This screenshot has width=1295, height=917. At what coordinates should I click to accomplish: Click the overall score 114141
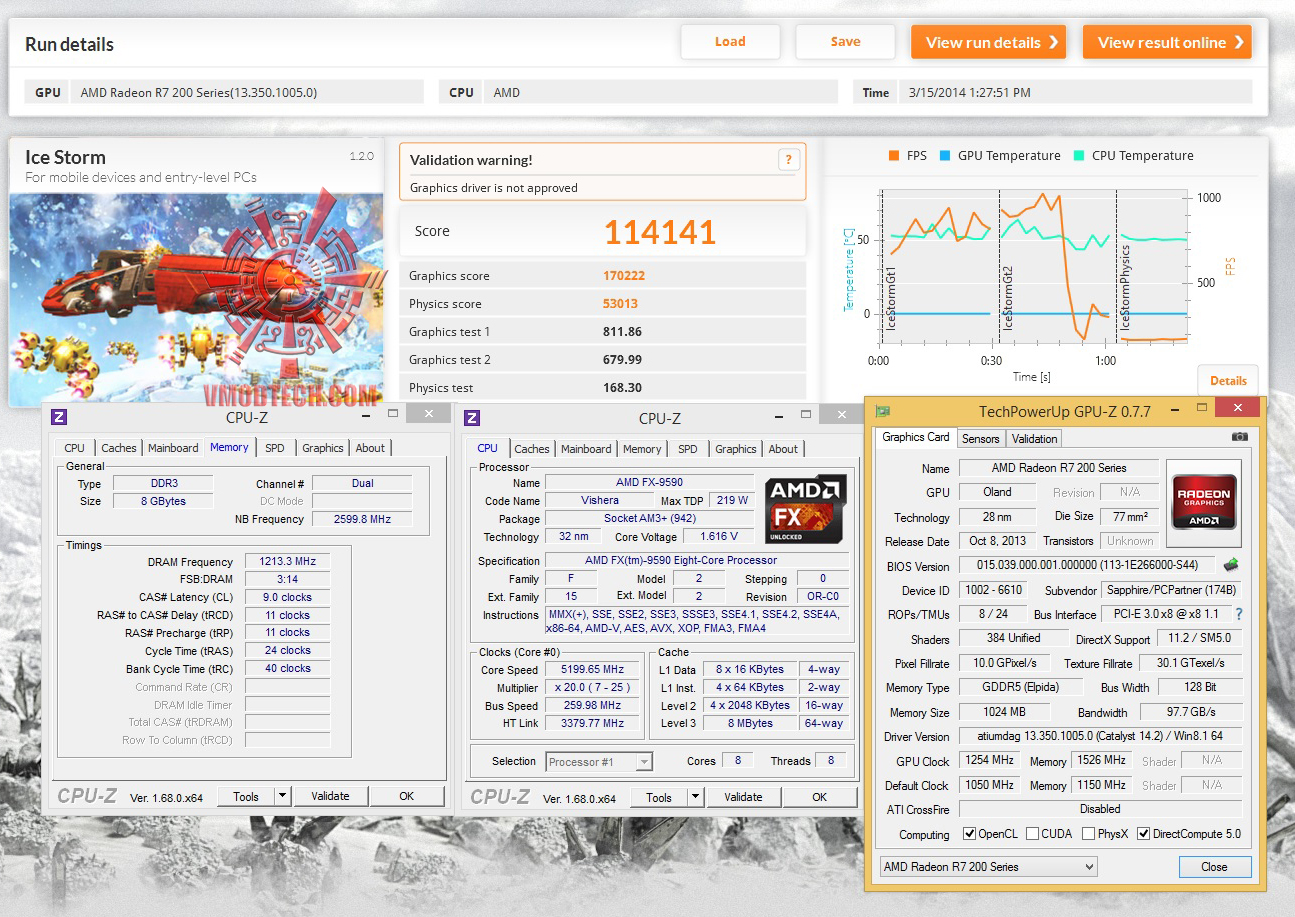pyautogui.click(x=660, y=232)
